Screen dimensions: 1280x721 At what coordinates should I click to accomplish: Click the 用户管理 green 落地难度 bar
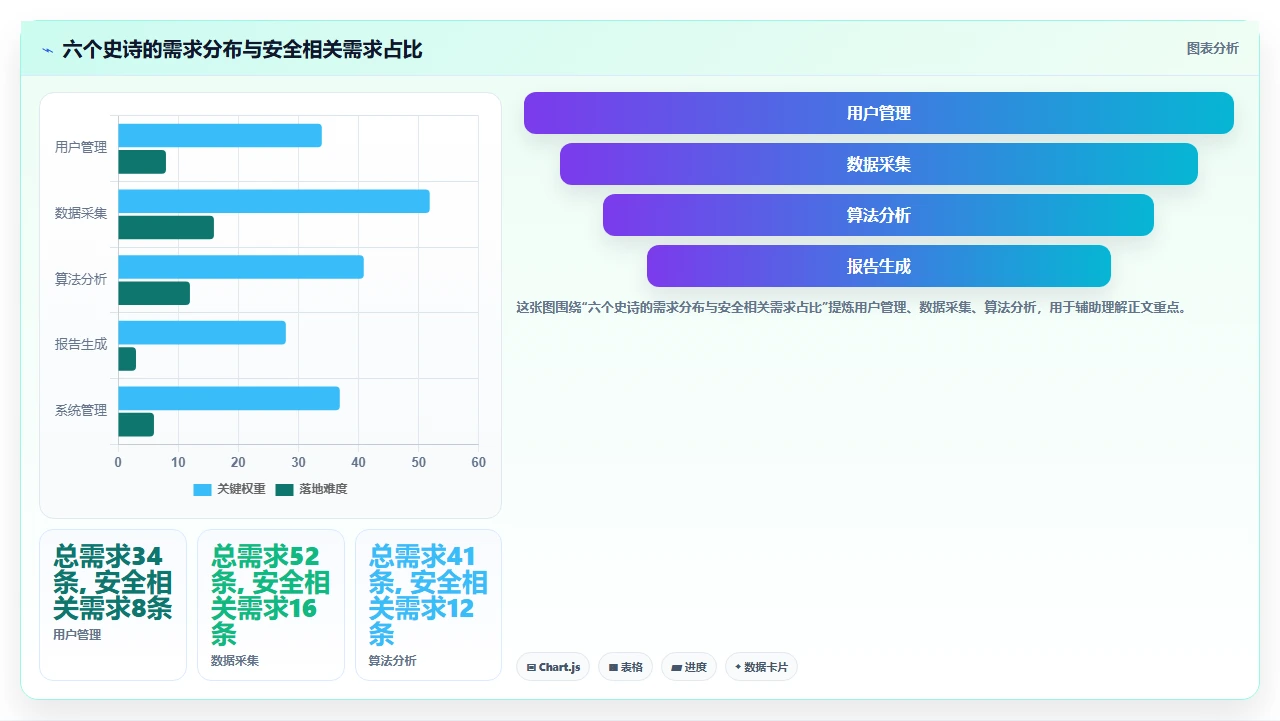pos(142,162)
